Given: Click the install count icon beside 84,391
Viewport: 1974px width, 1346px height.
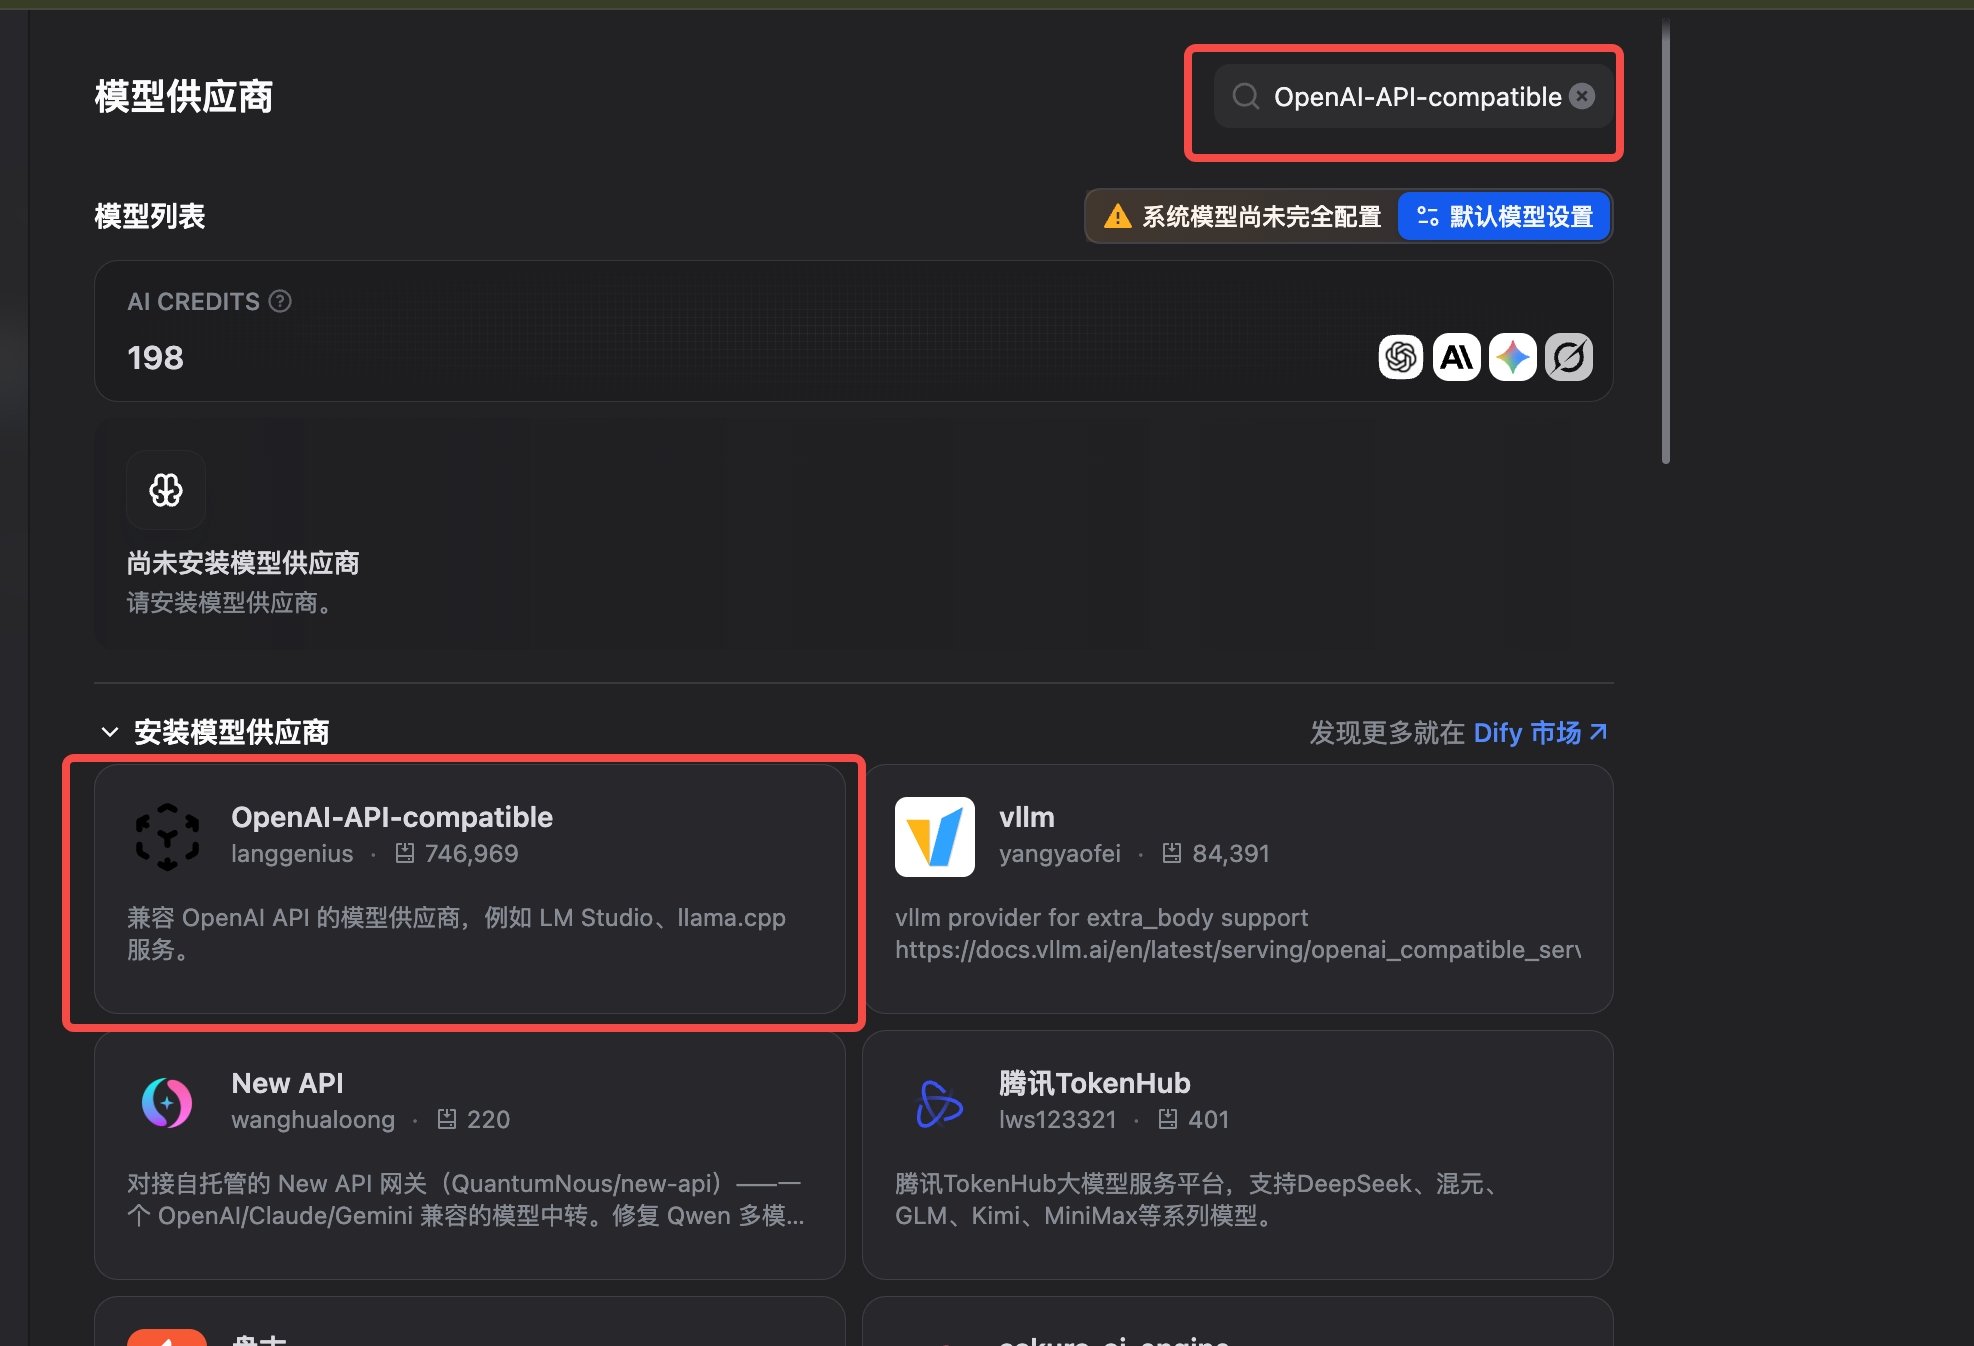Looking at the screenshot, I should pyautogui.click(x=1171, y=853).
